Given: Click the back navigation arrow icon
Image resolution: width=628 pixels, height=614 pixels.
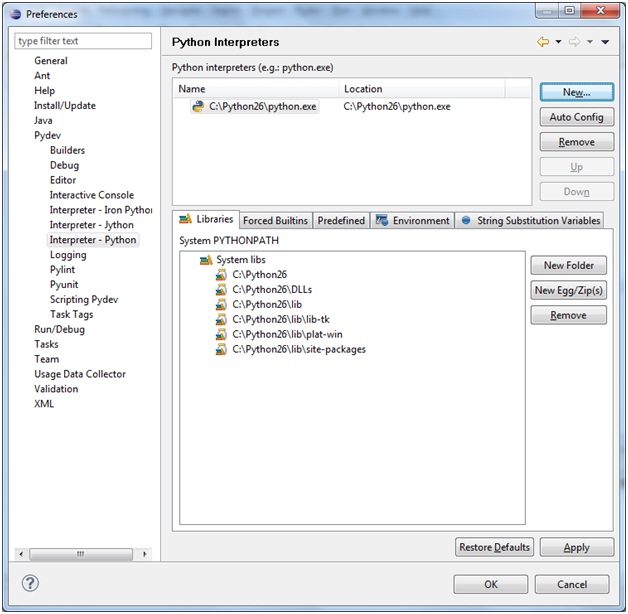Looking at the screenshot, I should [543, 42].
